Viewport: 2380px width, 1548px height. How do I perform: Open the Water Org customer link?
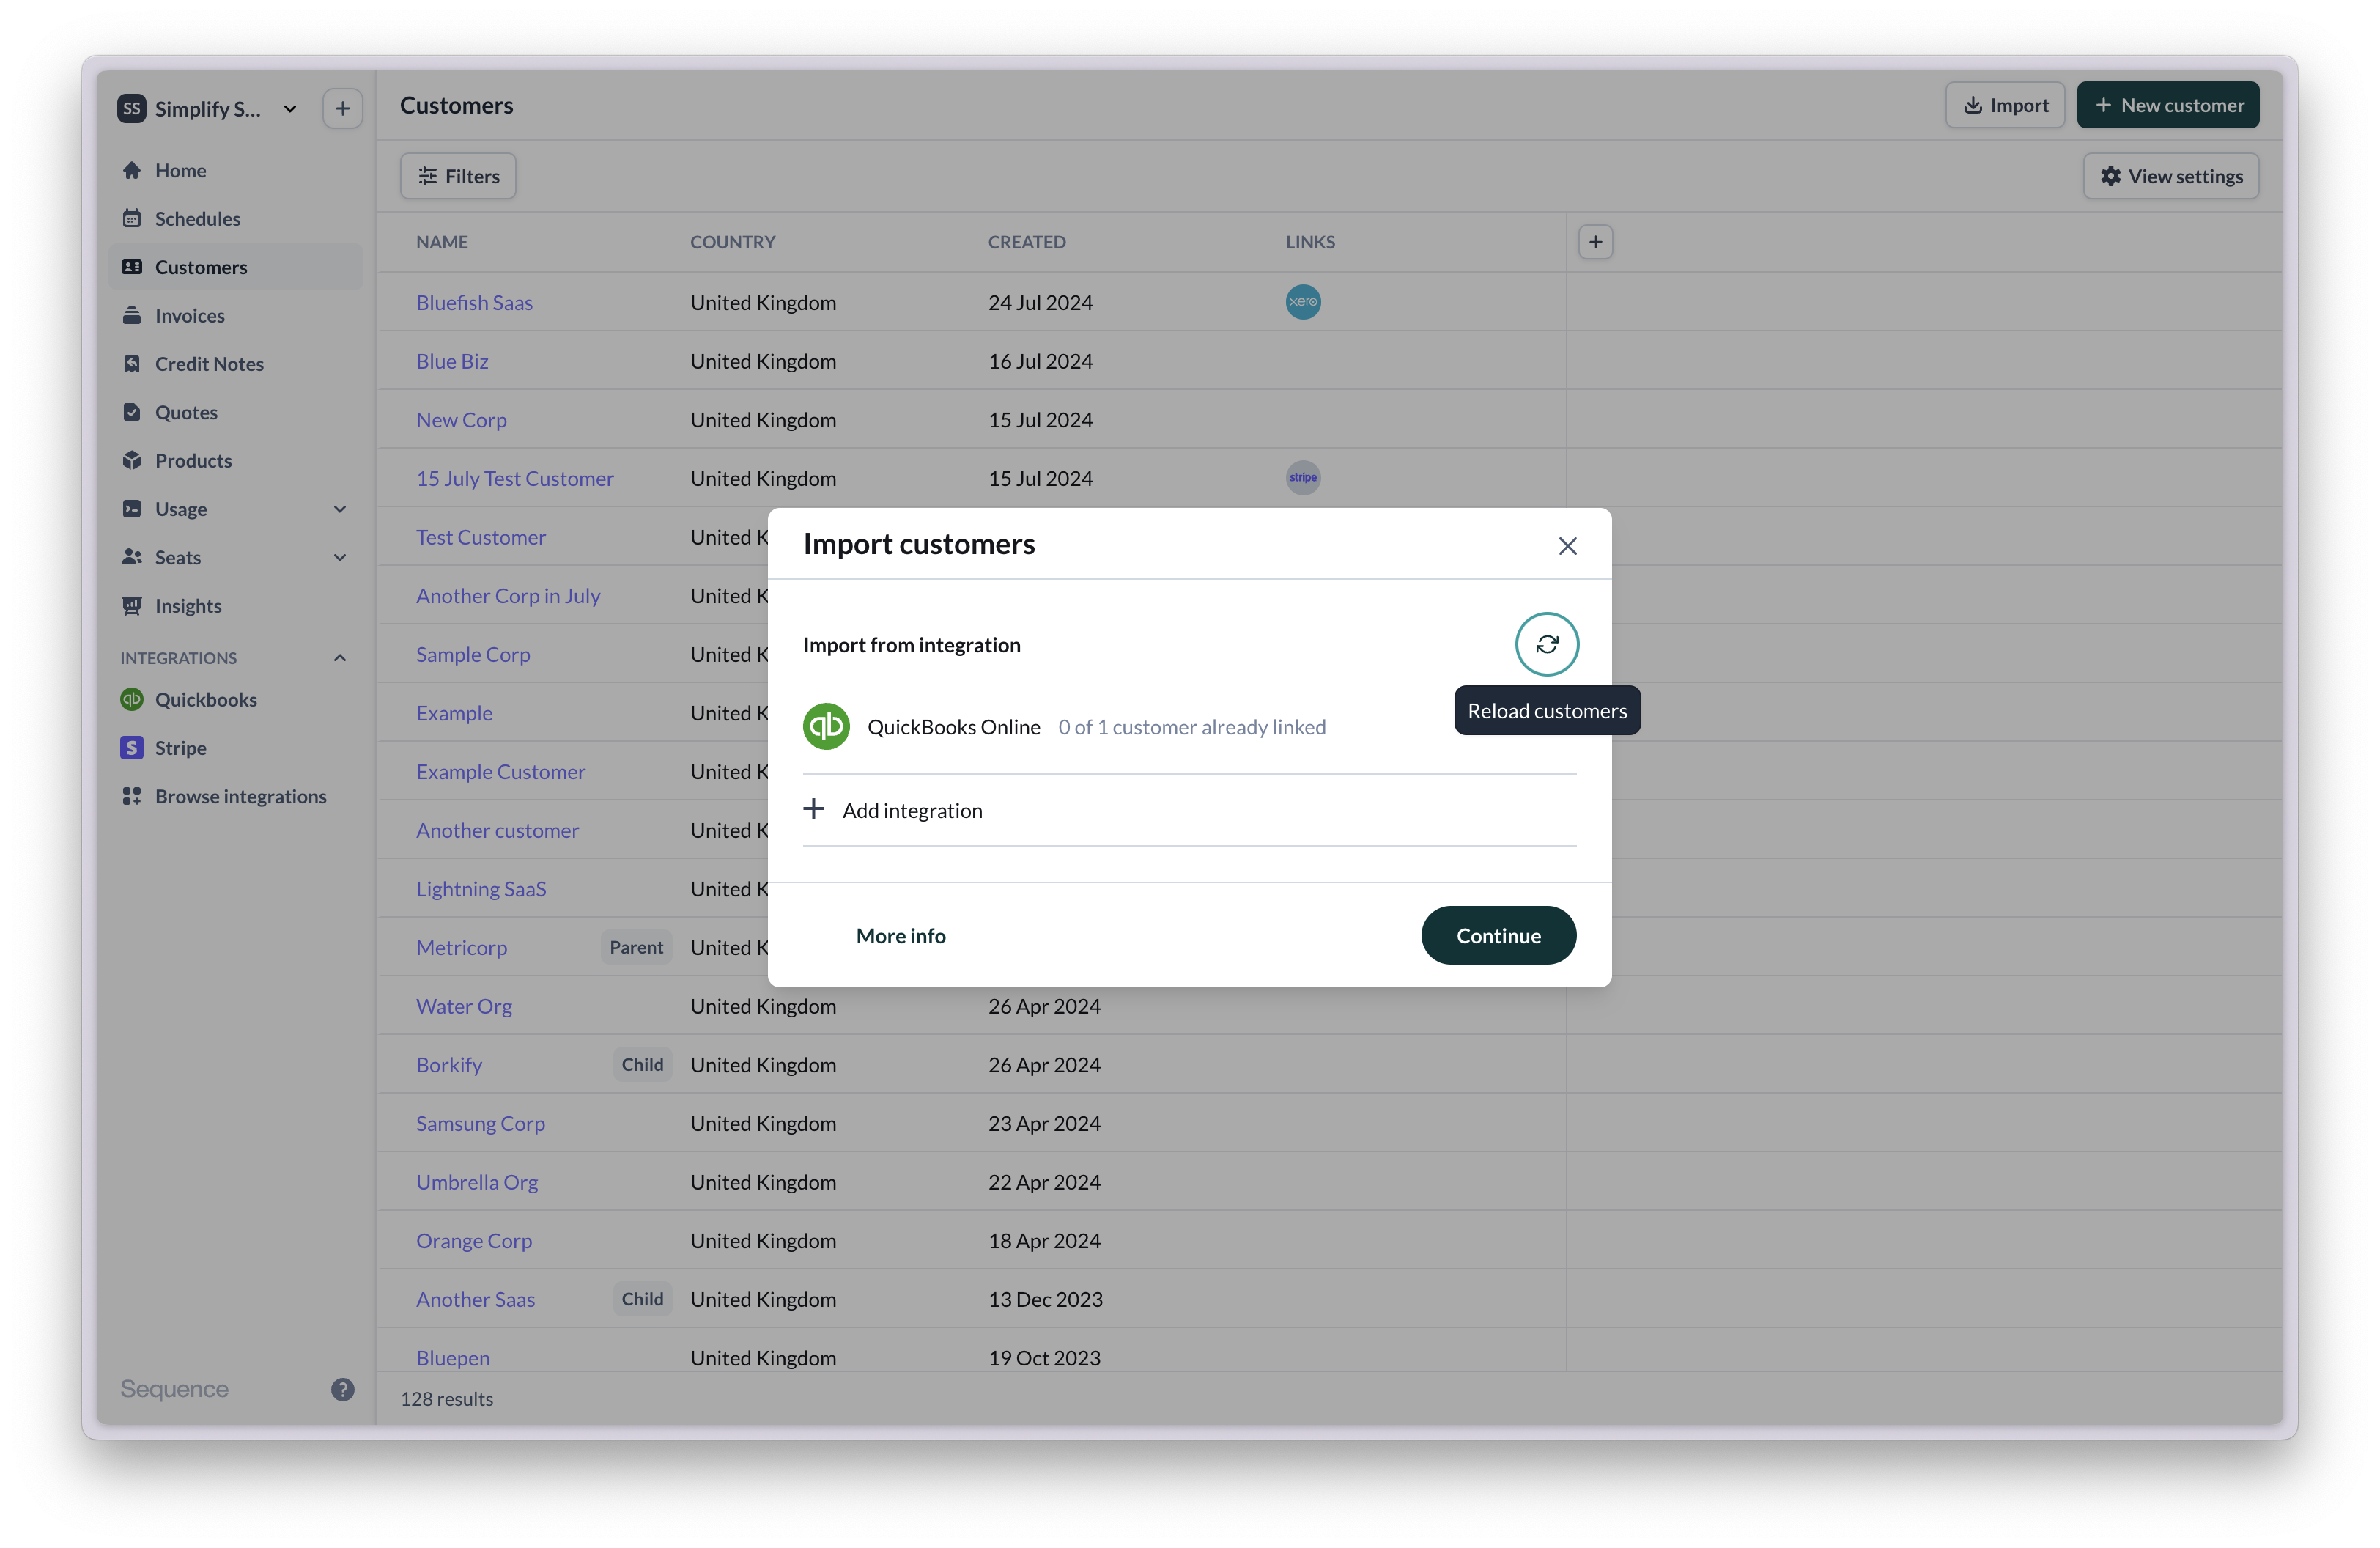click(464, 1006)
